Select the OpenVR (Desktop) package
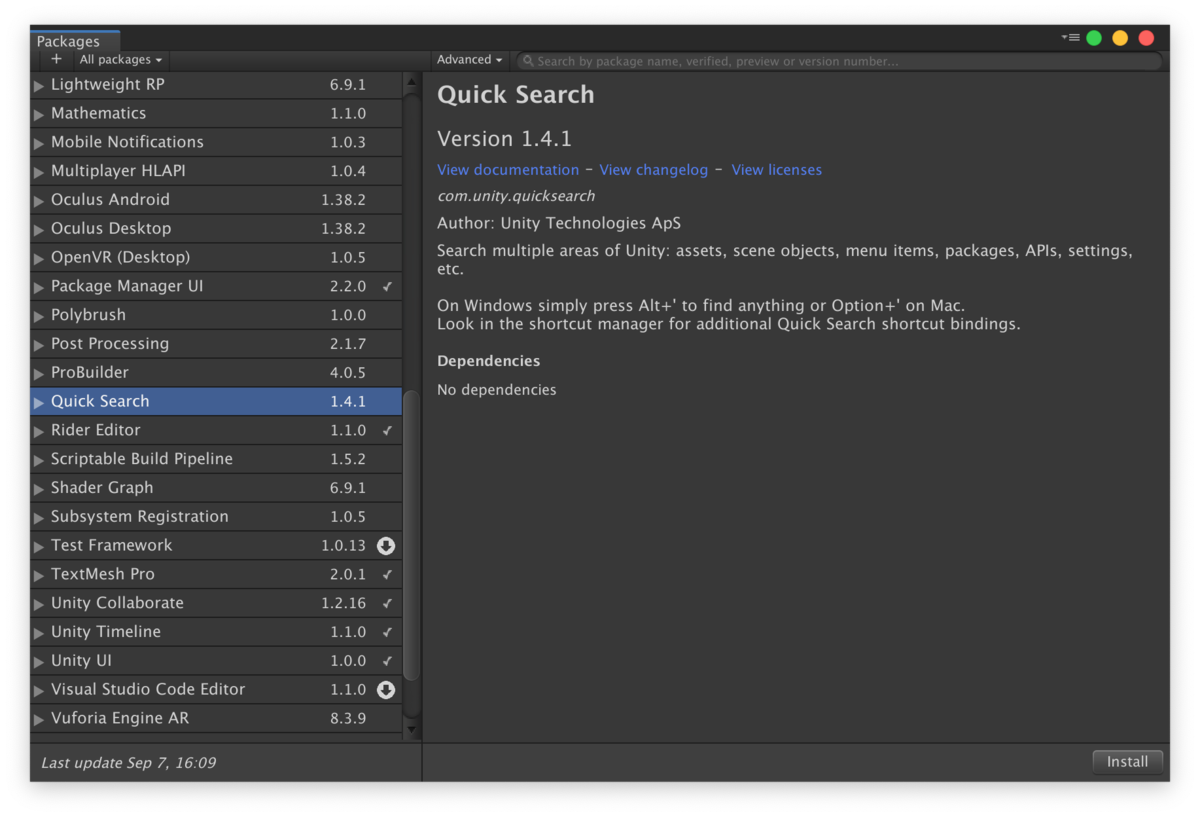1200x817 pixels. tap(216, 258)
